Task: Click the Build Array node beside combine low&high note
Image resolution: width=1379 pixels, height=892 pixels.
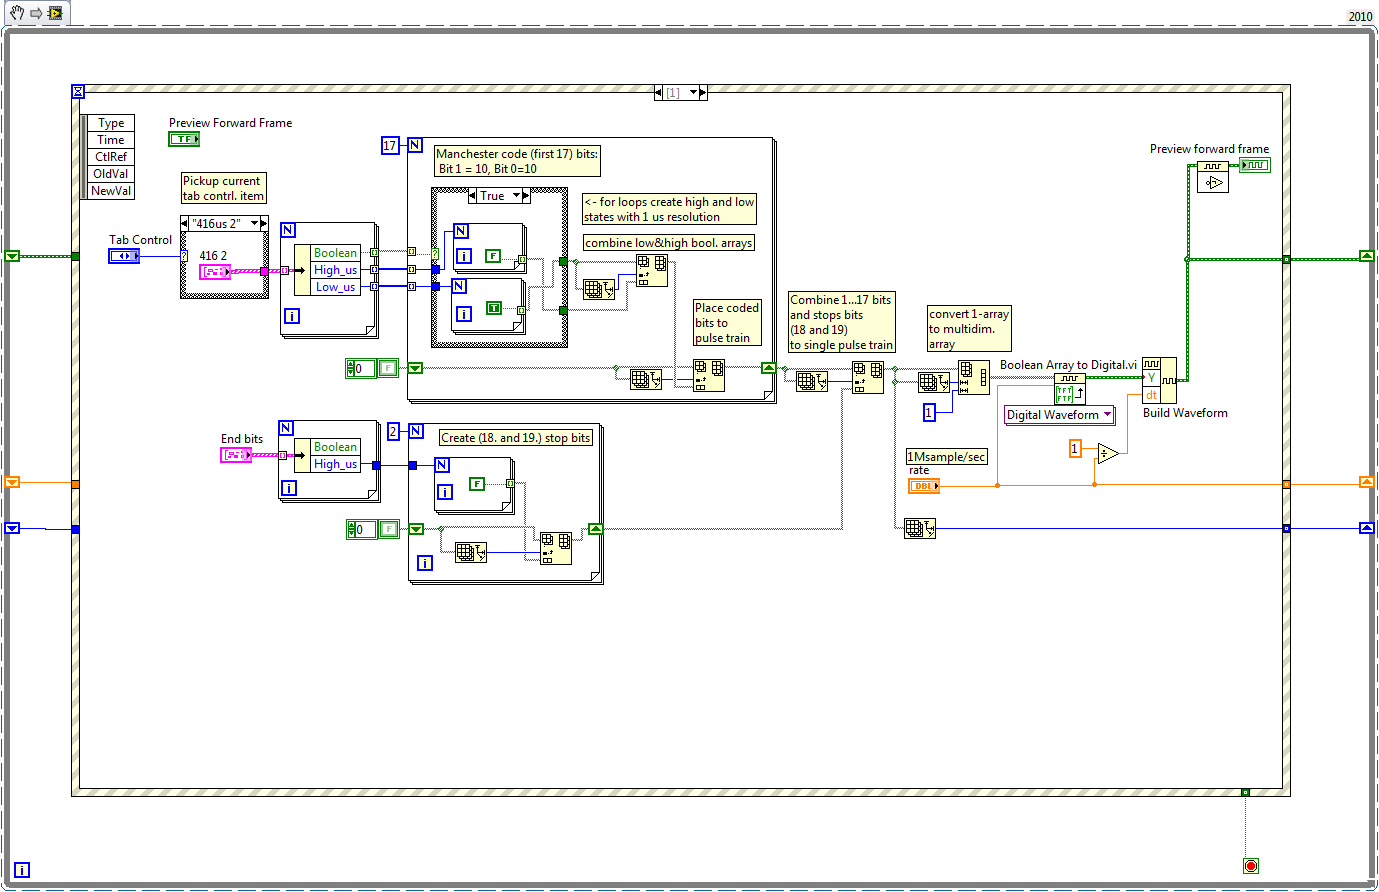Action: (652, 271)
